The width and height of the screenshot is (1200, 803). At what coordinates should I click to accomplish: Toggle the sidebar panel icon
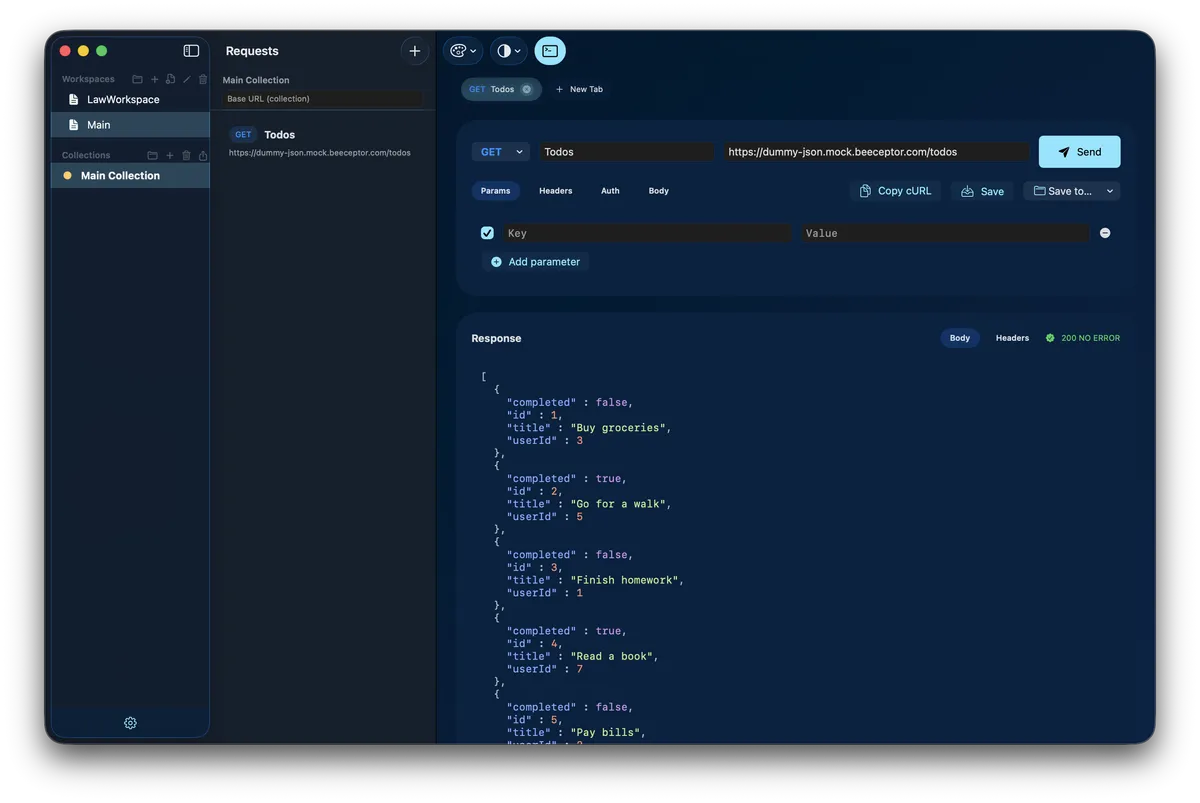tap(191, 51)
